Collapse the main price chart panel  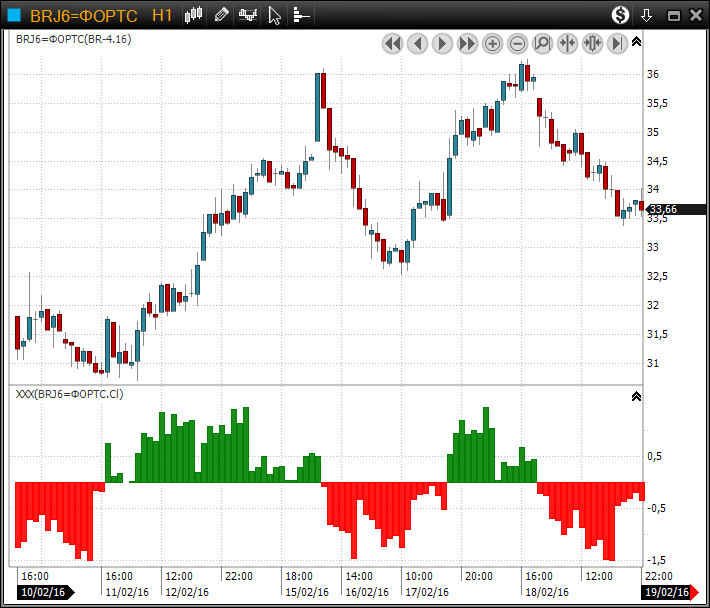coord(636,41)
